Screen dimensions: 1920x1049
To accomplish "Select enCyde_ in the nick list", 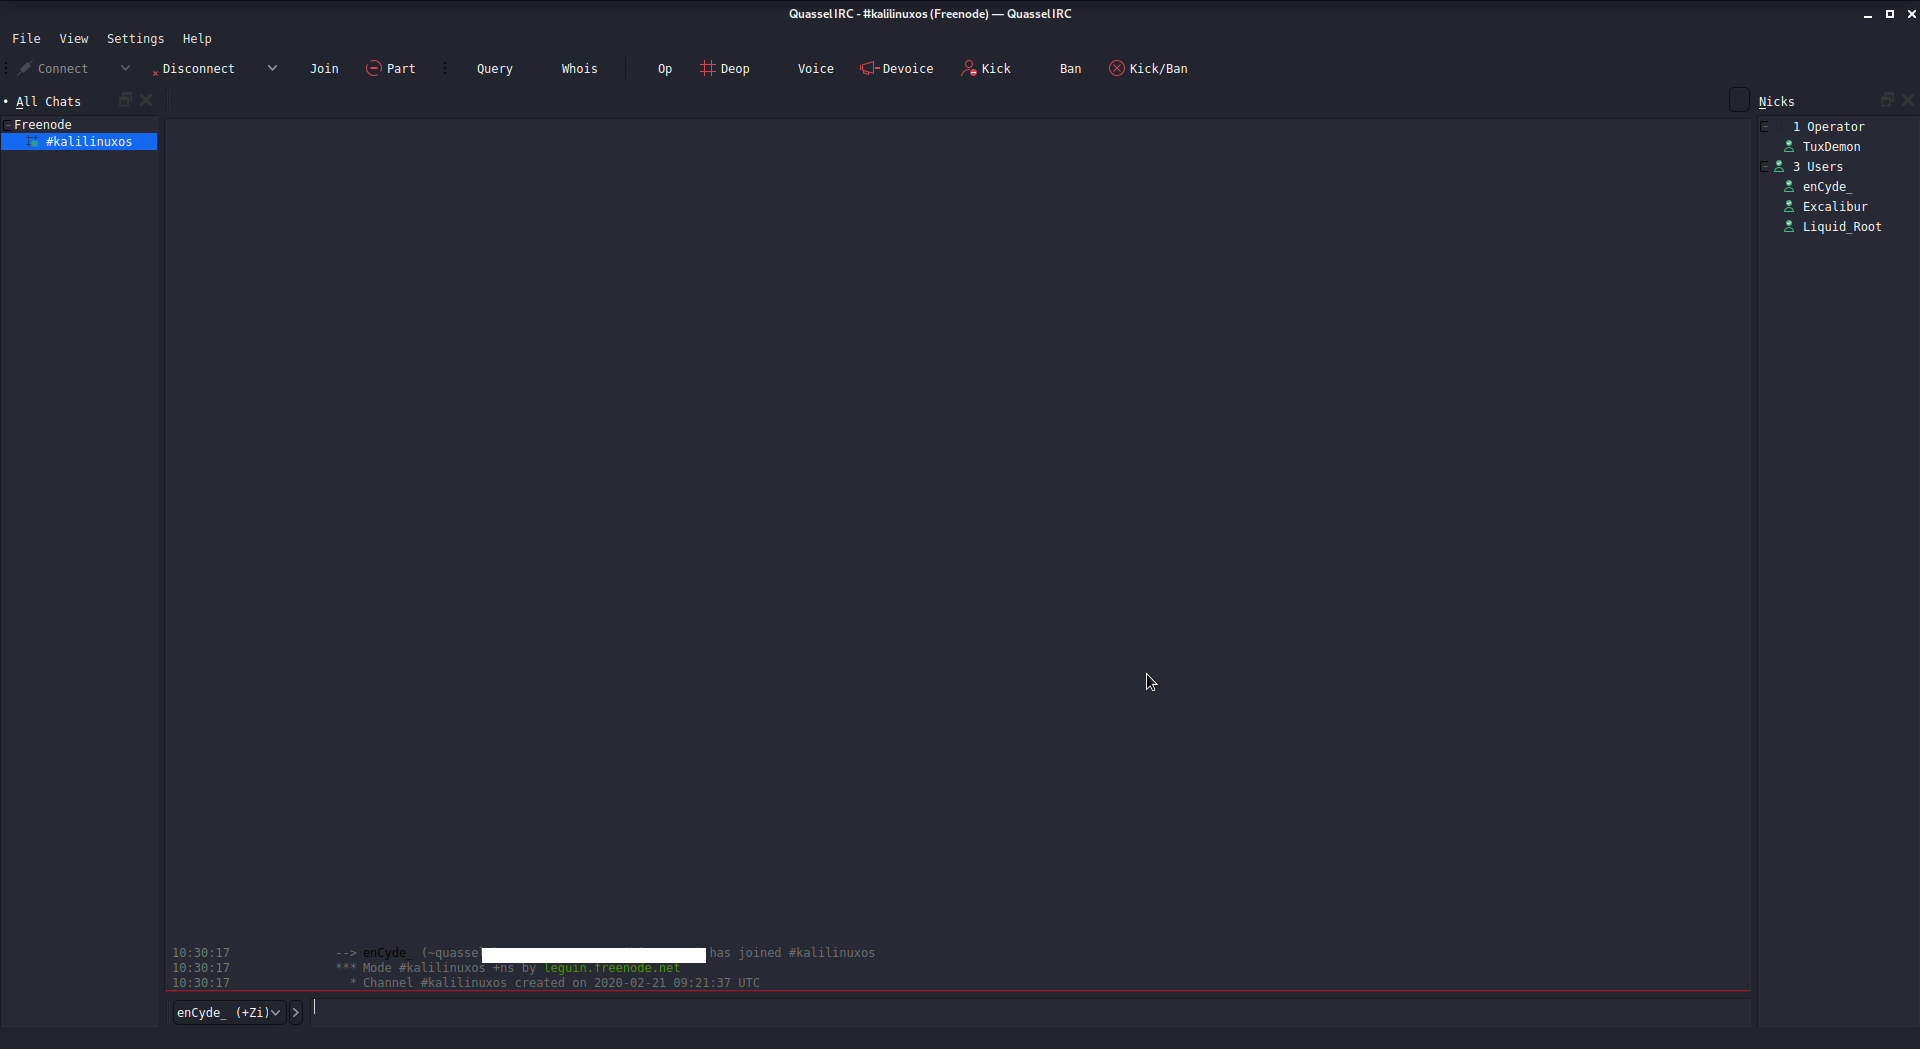I will [x=1827, y=187].
